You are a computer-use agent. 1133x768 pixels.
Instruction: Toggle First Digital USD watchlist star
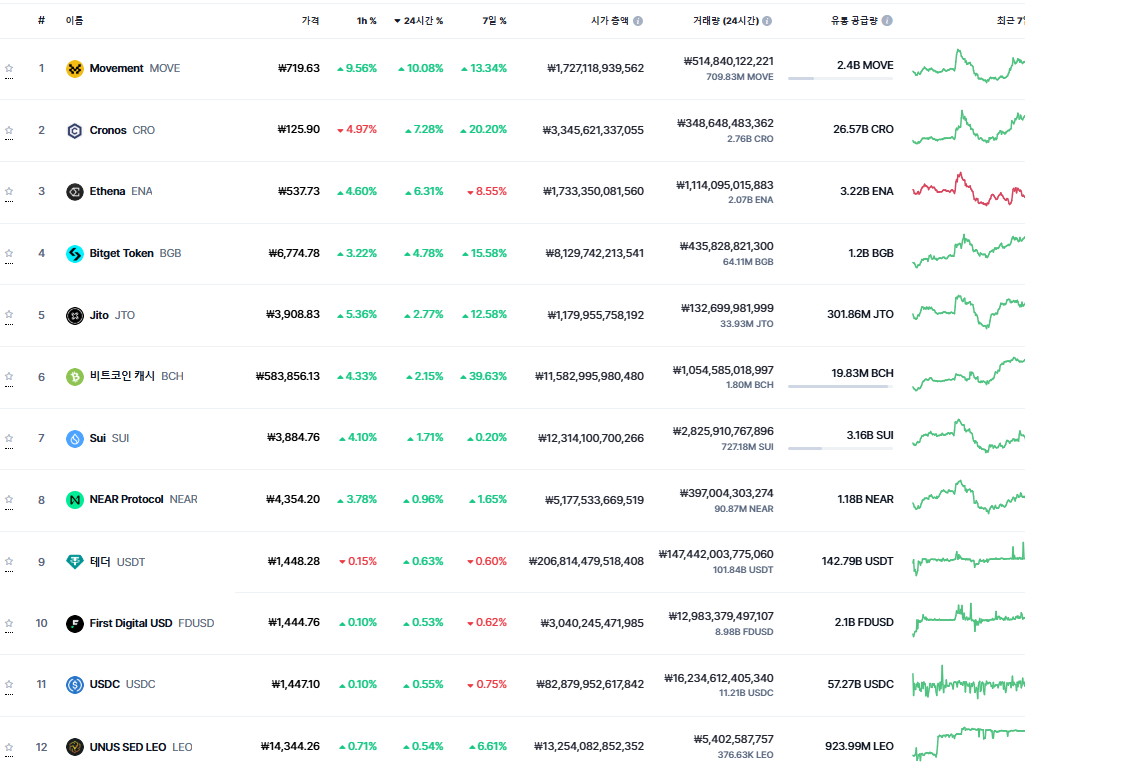[9, 624]
